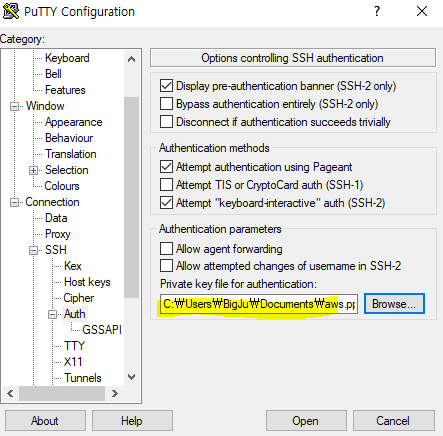Enable Allow attempted changes of username
The image size is (443, 436).
[166, 266]
